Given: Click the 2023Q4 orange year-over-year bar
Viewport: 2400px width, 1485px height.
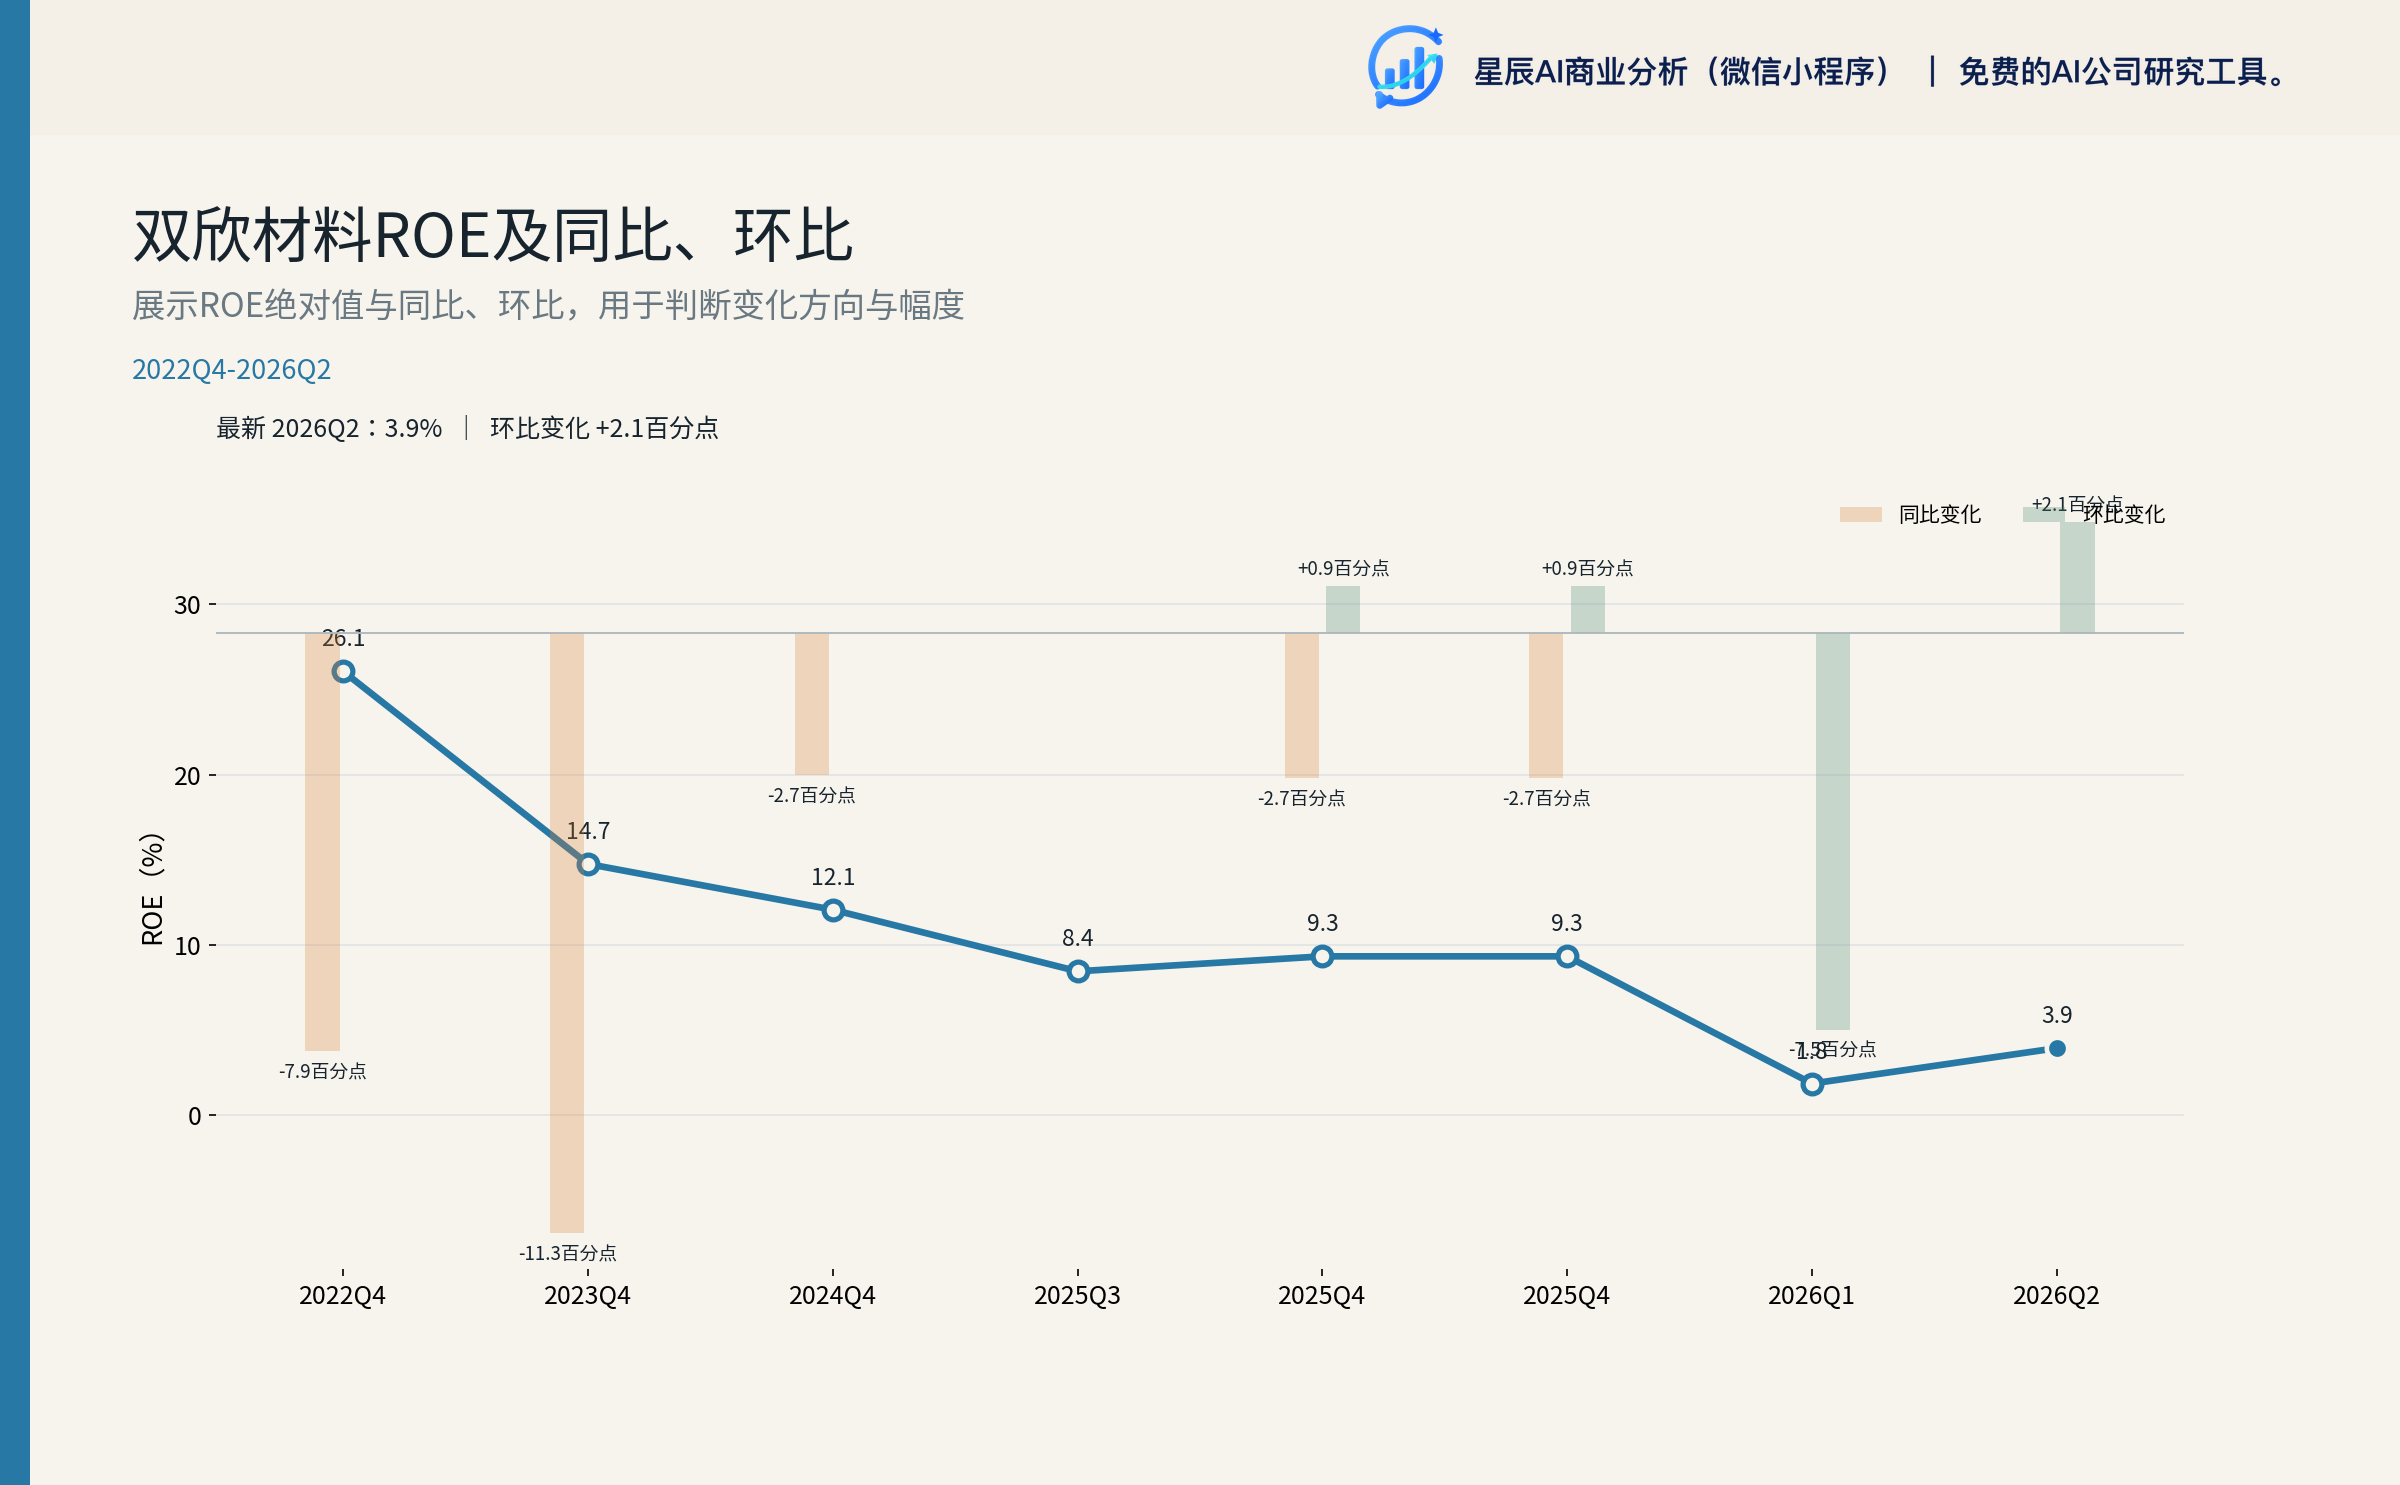Looking at the screenshot, I should click(x=567, y=933).
